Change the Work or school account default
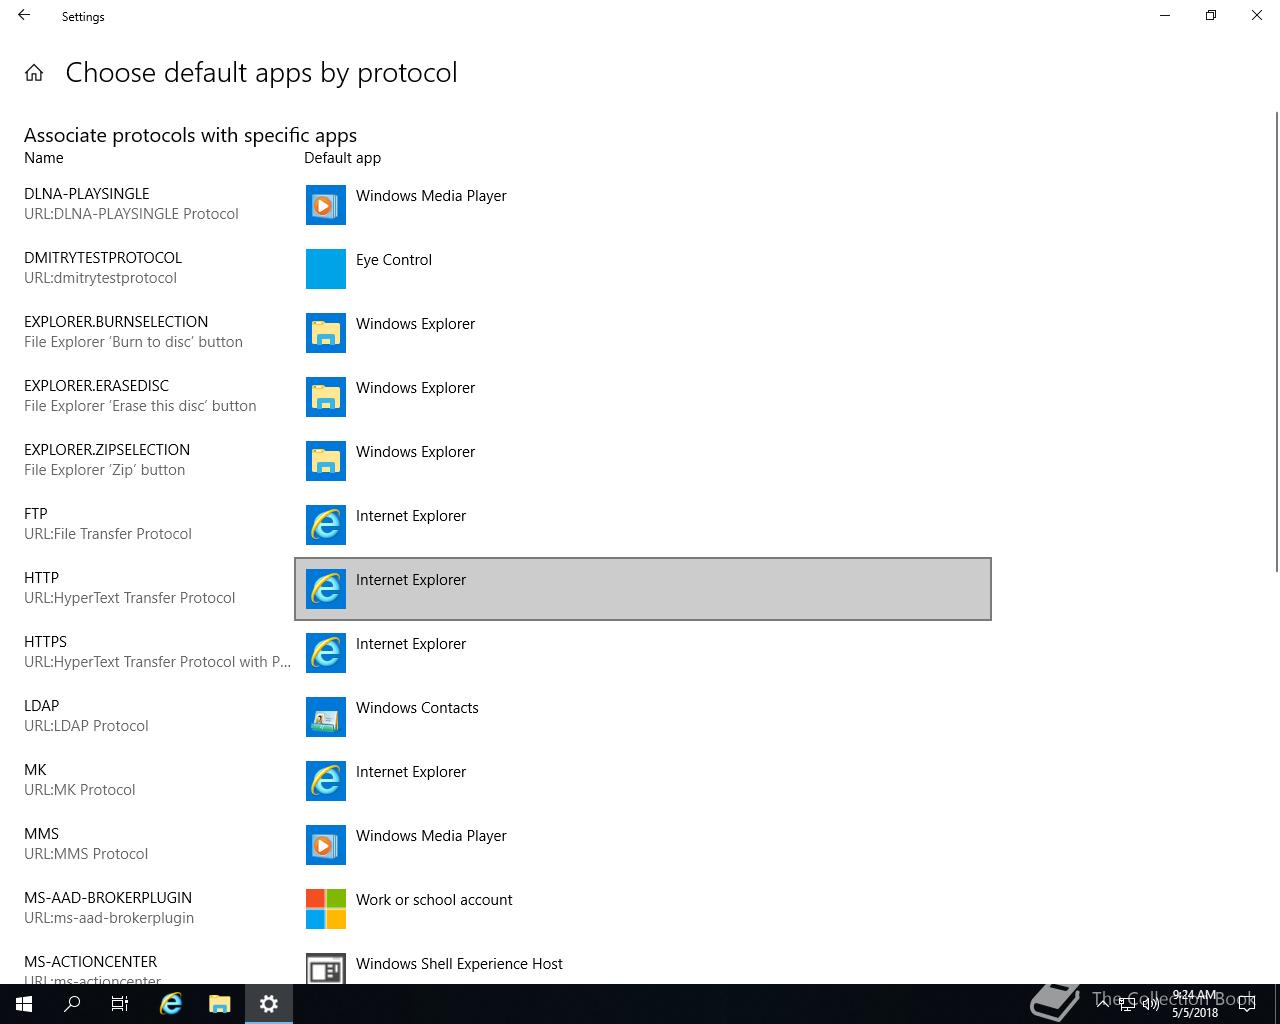 pyautogui.click(x=643, y=909)
